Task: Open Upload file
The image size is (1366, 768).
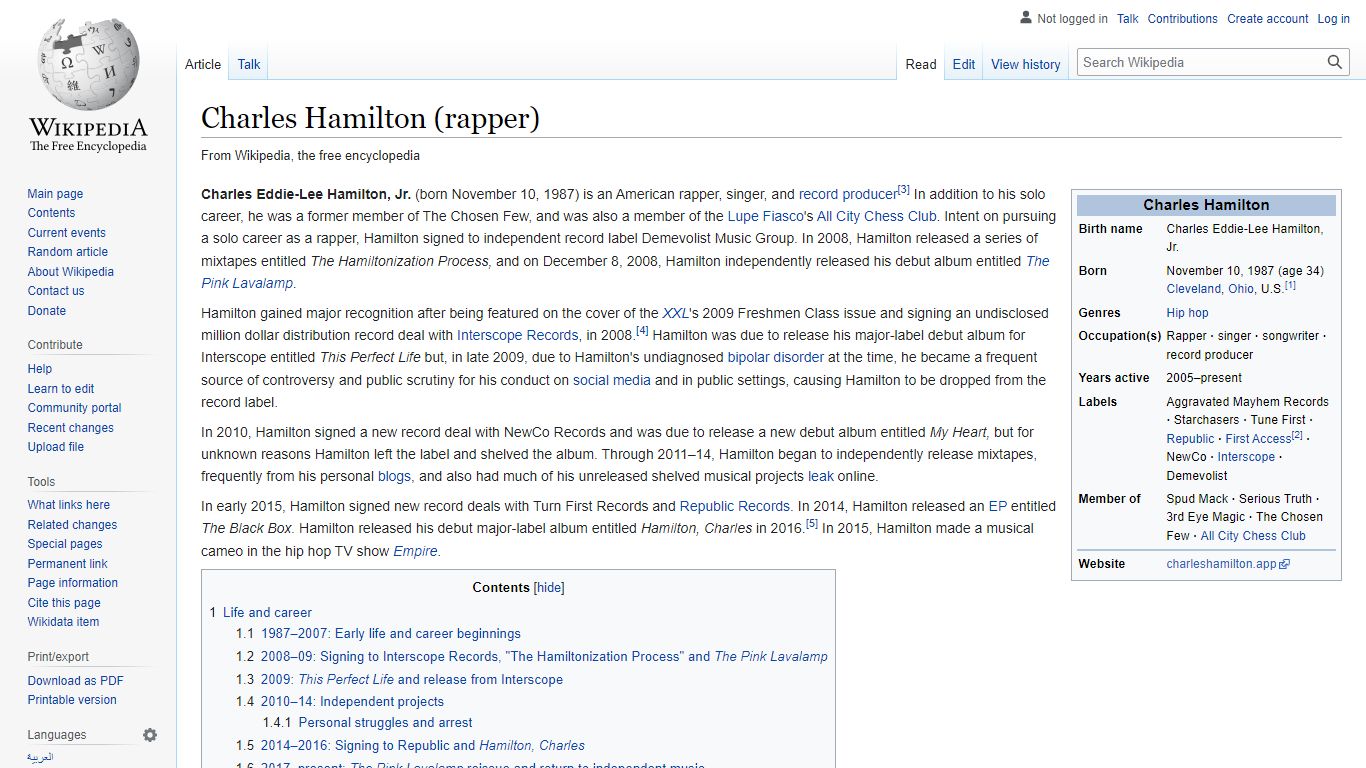Action: click(56, 447)
